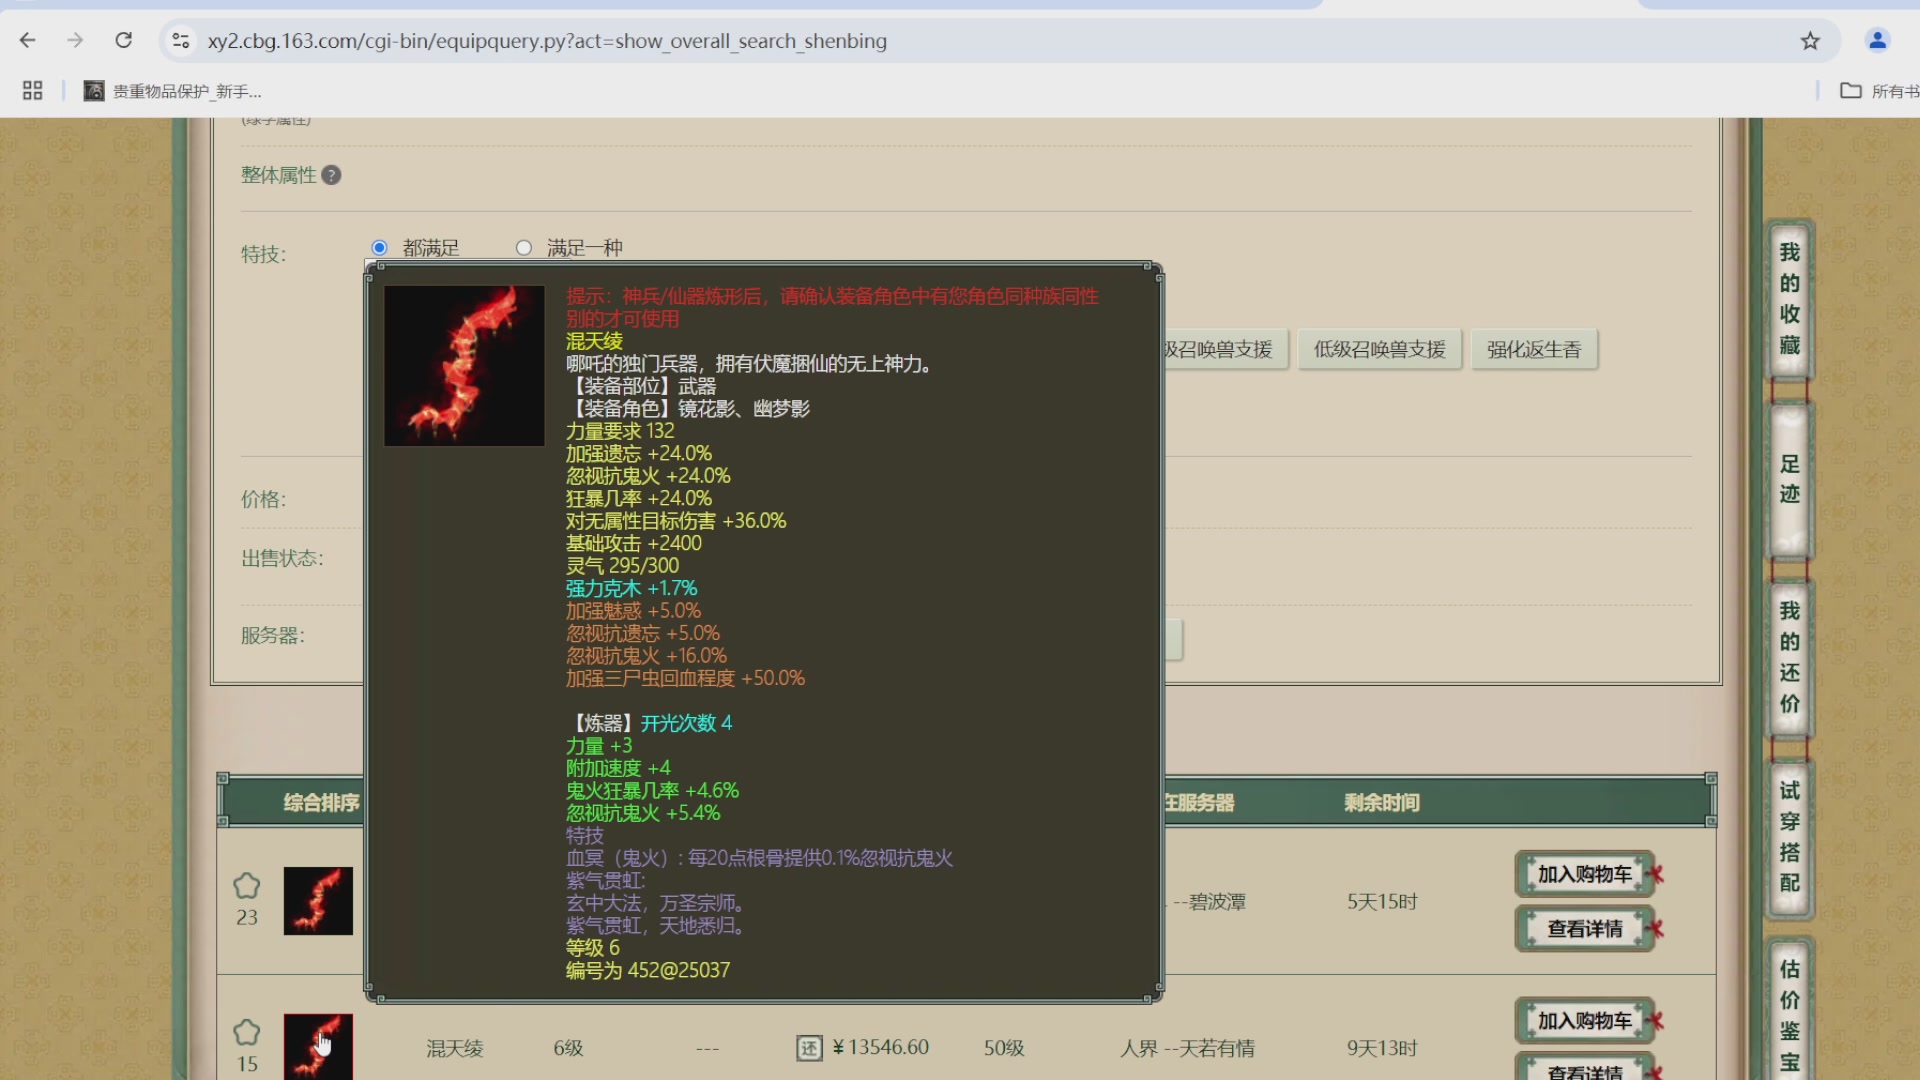Open the apps grid in bookmarks bar
Viewport: 1920px width, 1080px height.
[x=32, y=91]
